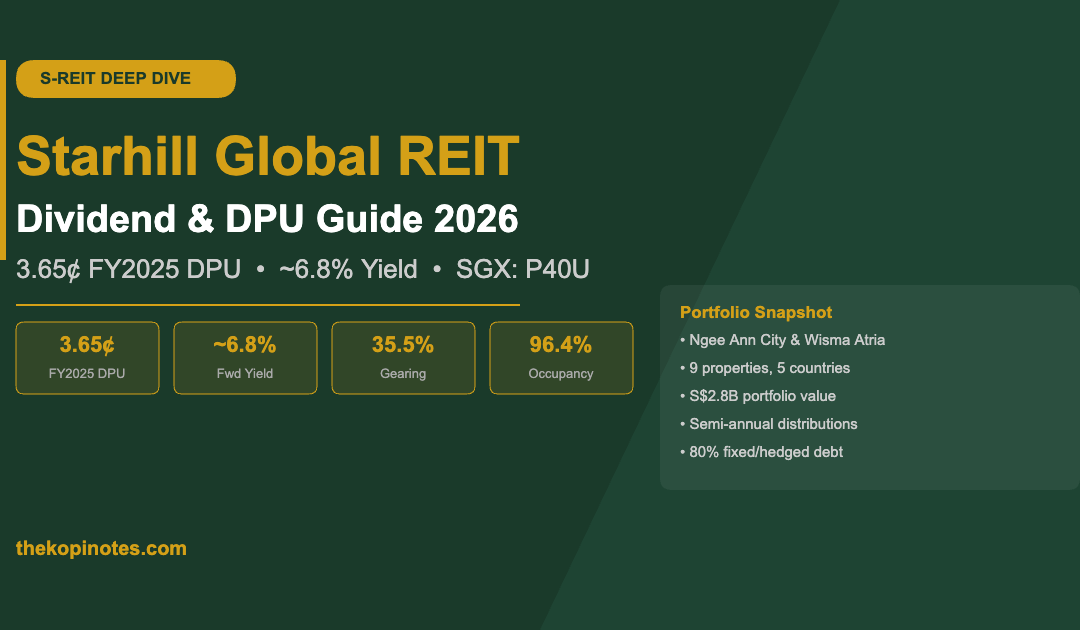Click the 96.4% Occupancy stat card

(x=561, y=358)
